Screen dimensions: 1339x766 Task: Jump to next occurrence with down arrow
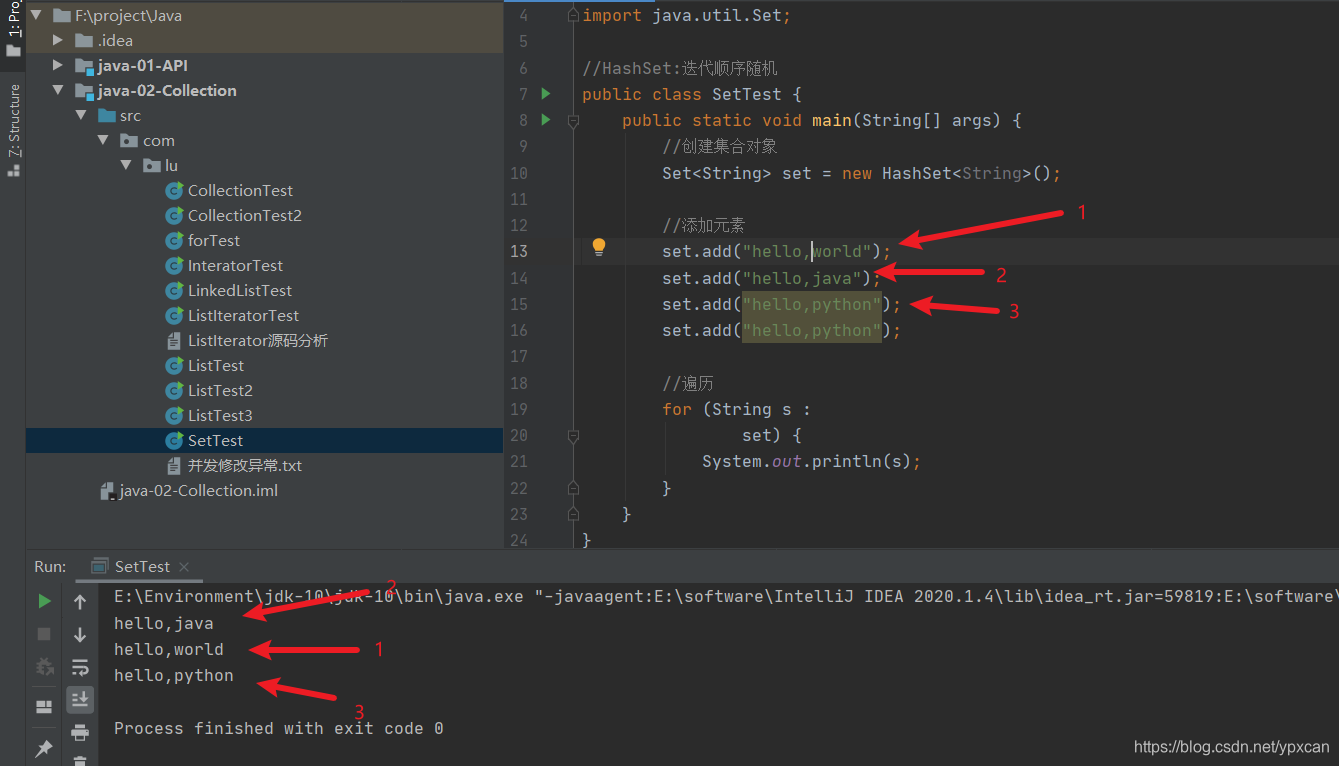point(80,634)
